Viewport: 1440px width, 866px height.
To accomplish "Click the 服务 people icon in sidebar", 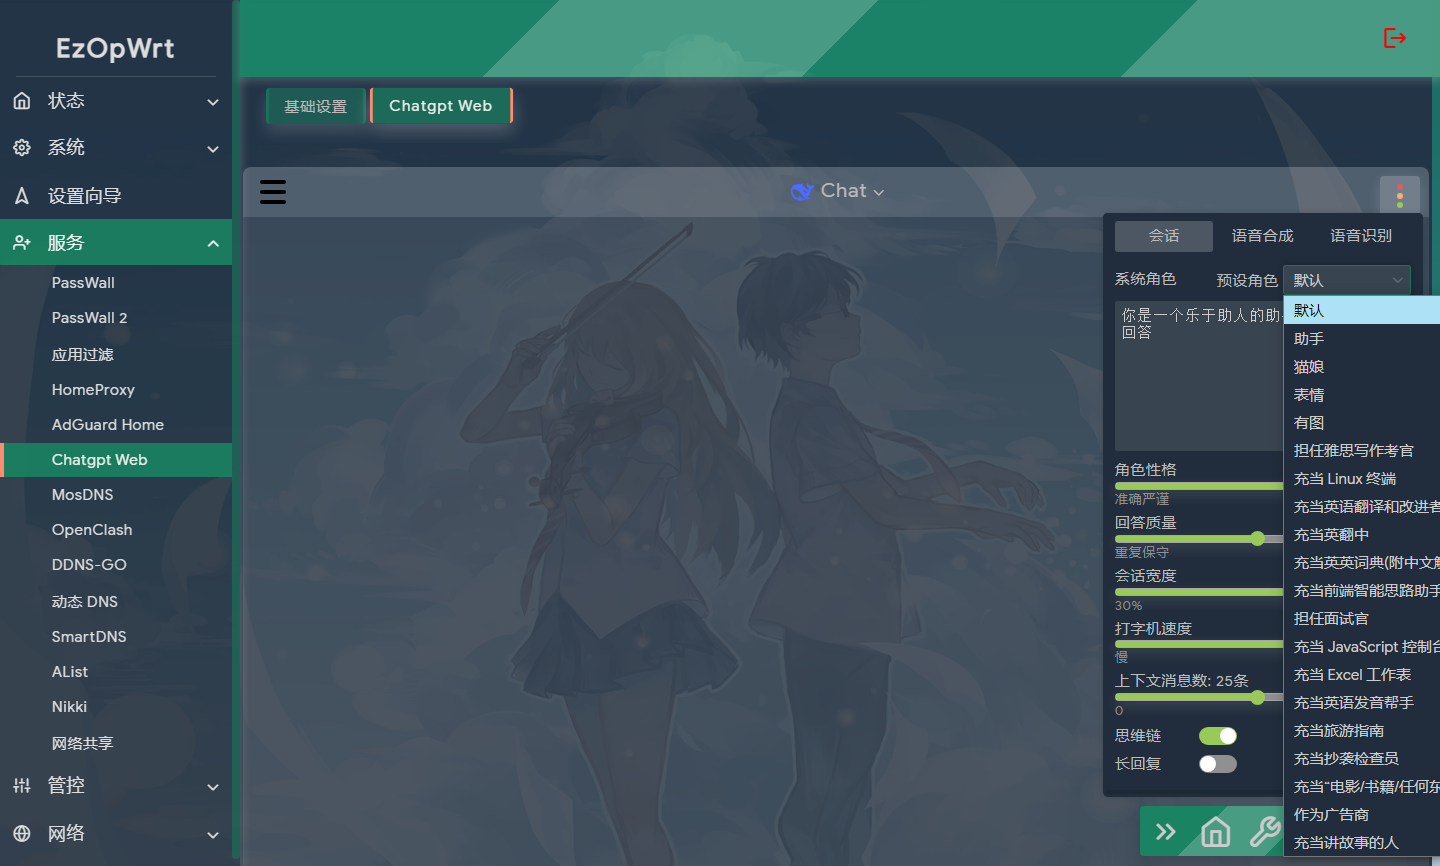I will pyautogui.click(x=22, y=243).
